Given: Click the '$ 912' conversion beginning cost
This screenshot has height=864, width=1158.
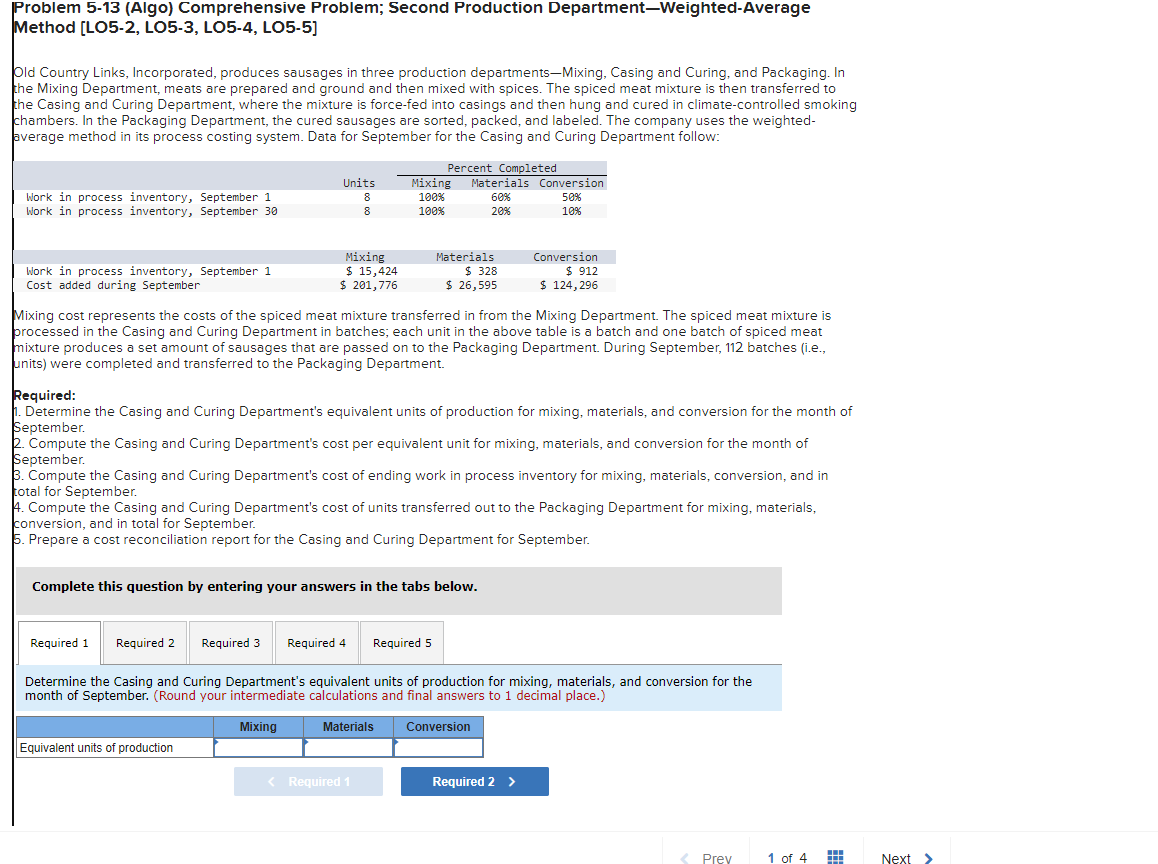Looking at the screenshot, I should [x=582, y=271].
